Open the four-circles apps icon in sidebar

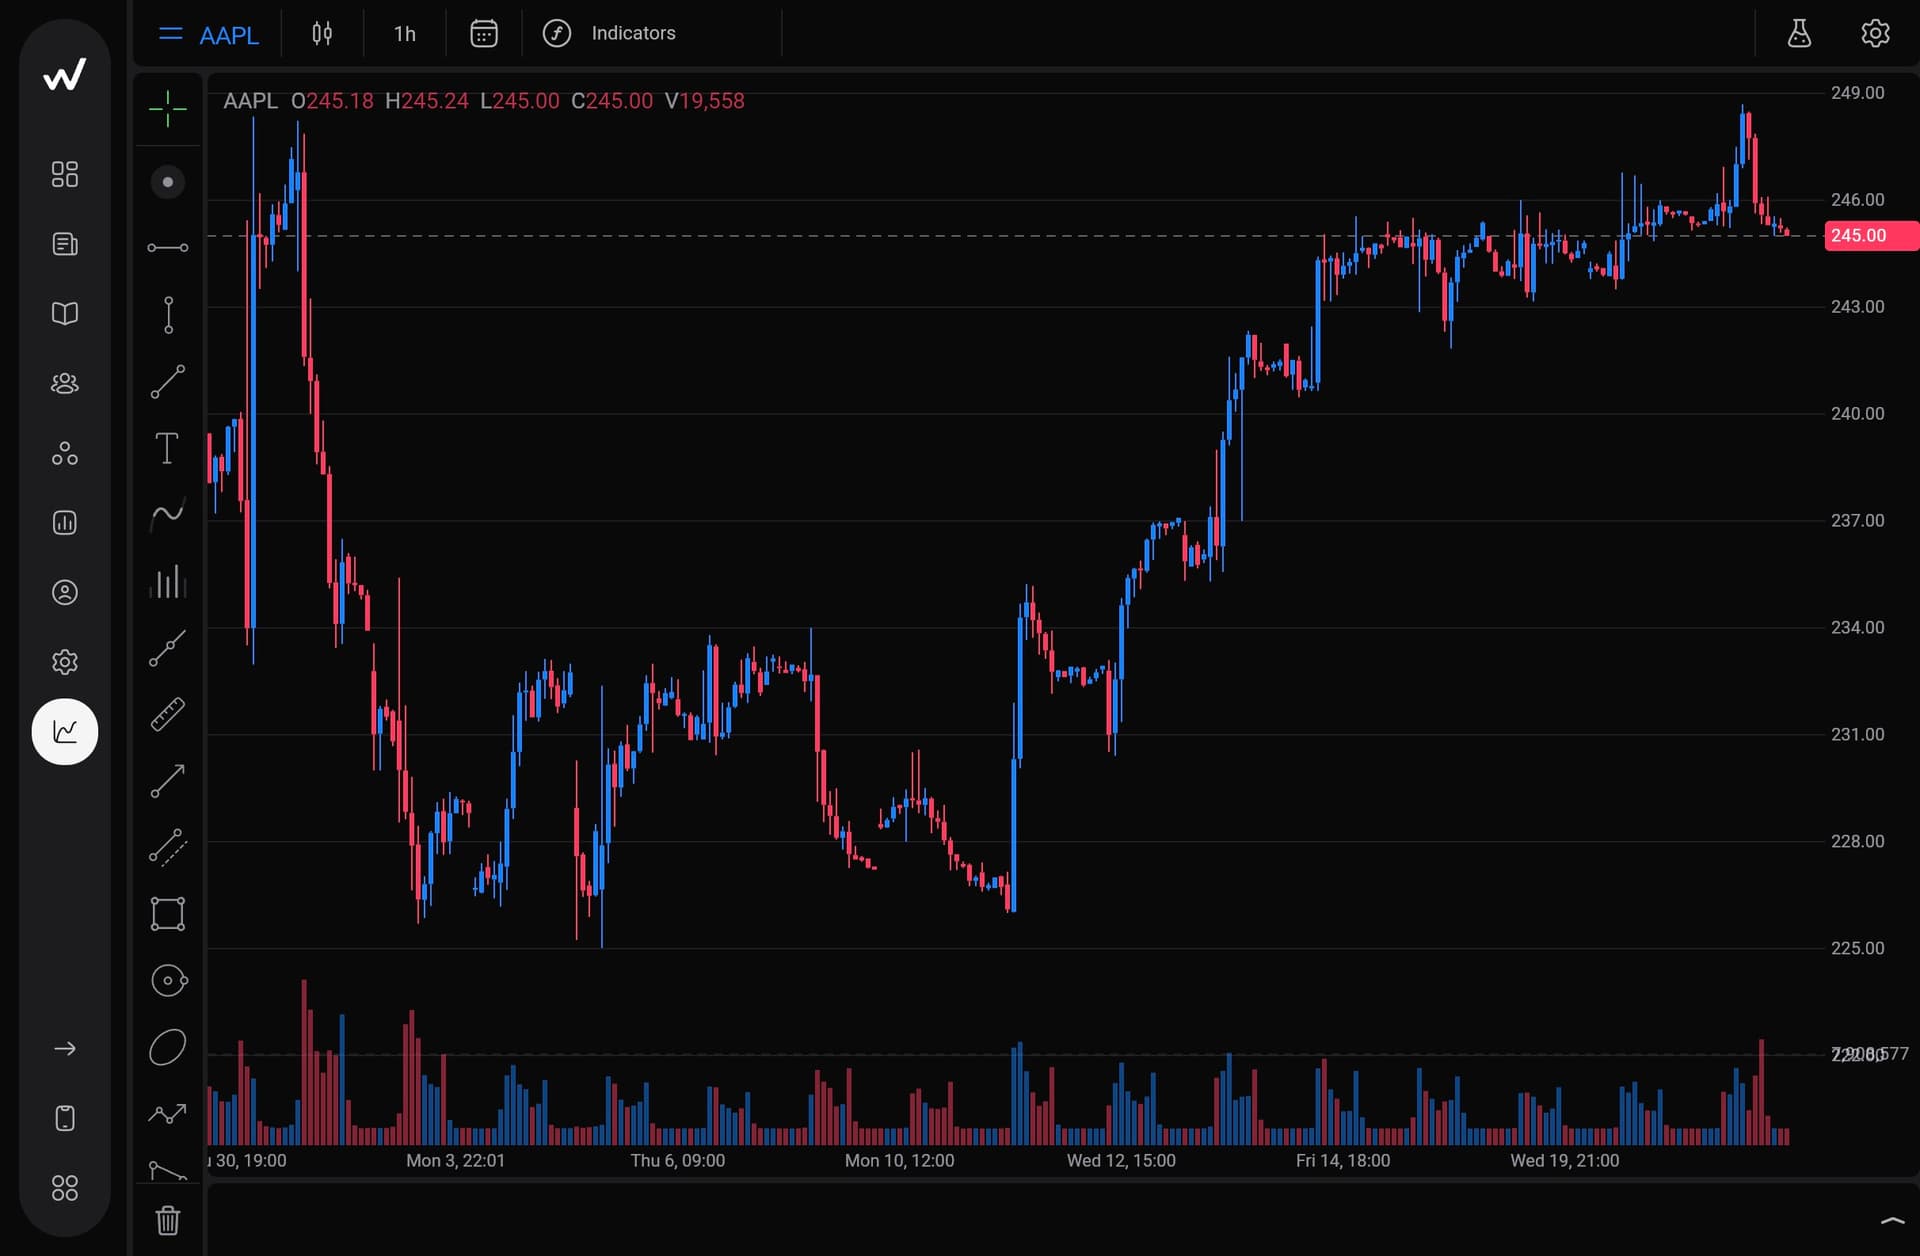(x=65, y=1188)
